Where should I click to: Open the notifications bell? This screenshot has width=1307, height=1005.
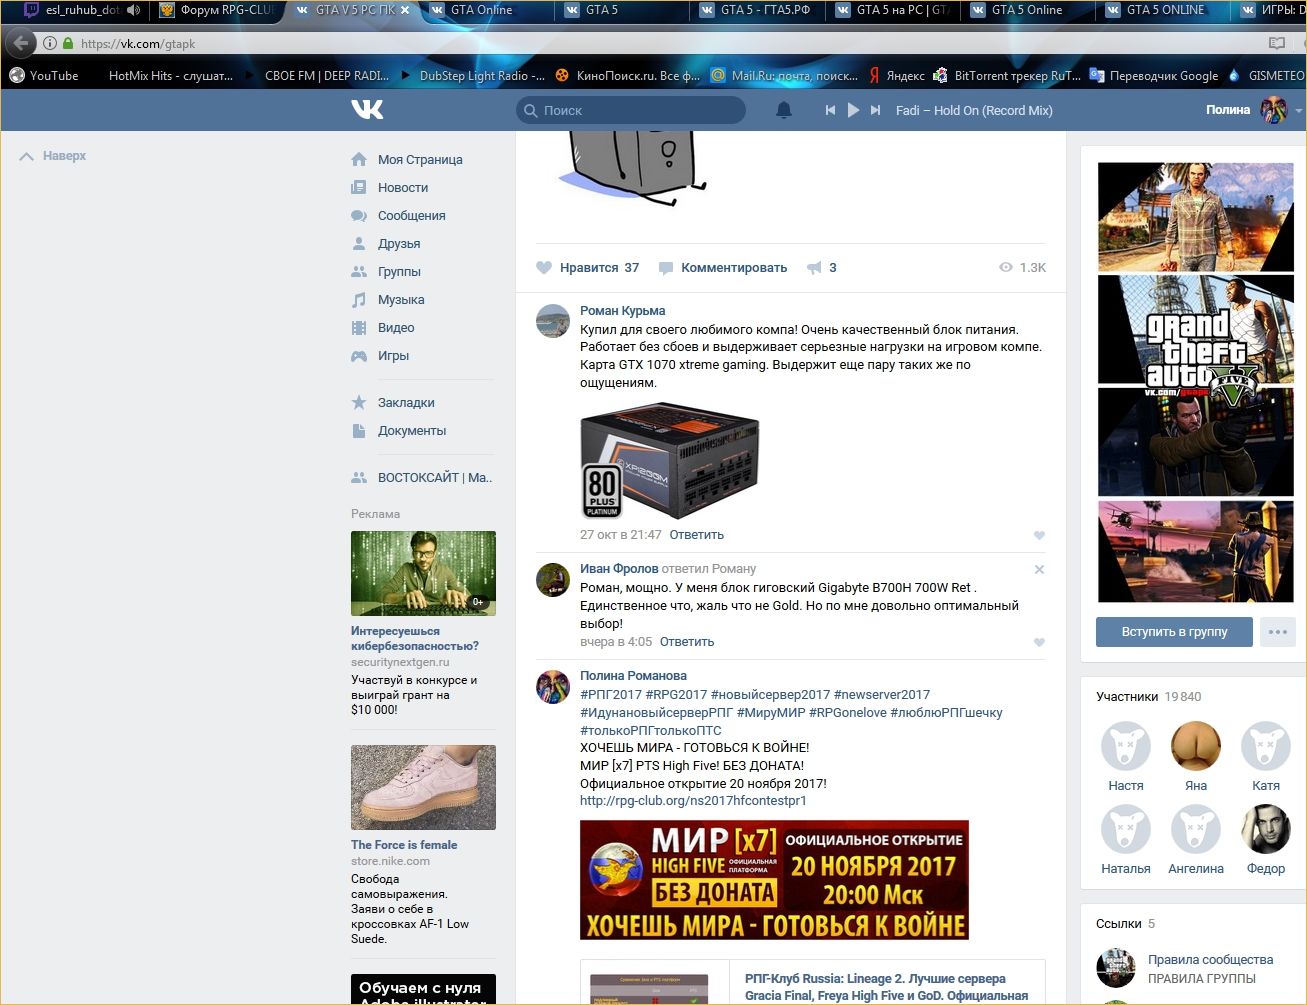click(x=784, y=110)
